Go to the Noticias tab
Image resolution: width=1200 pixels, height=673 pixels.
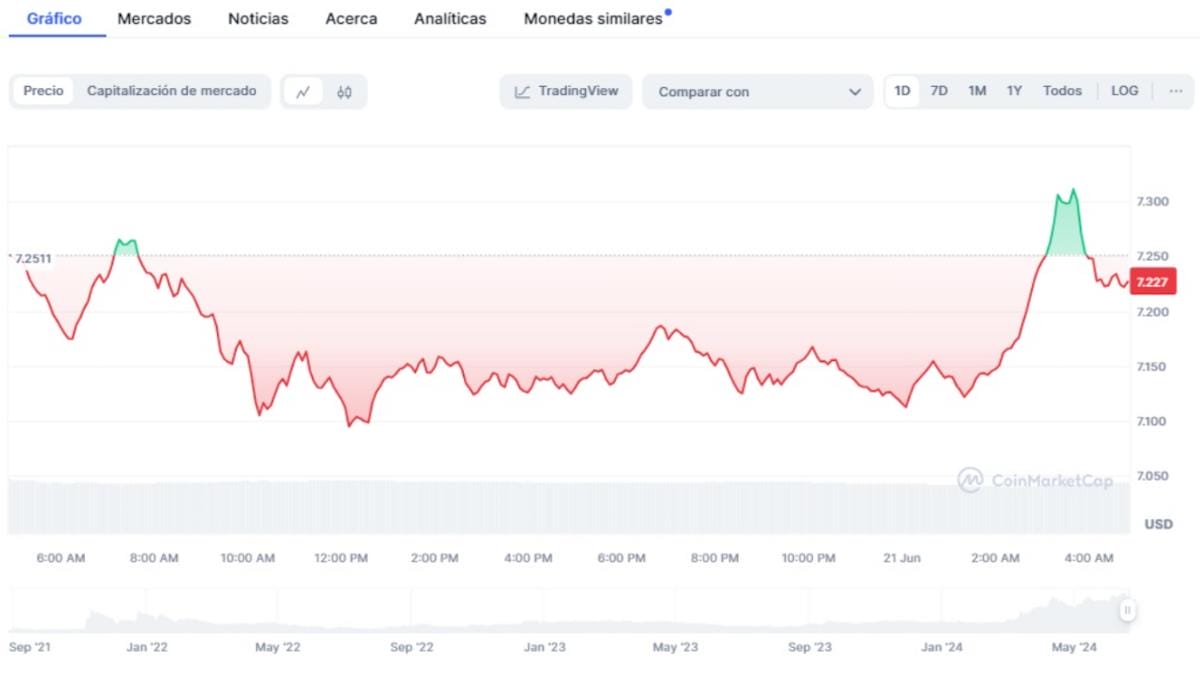tap(258, 19)
